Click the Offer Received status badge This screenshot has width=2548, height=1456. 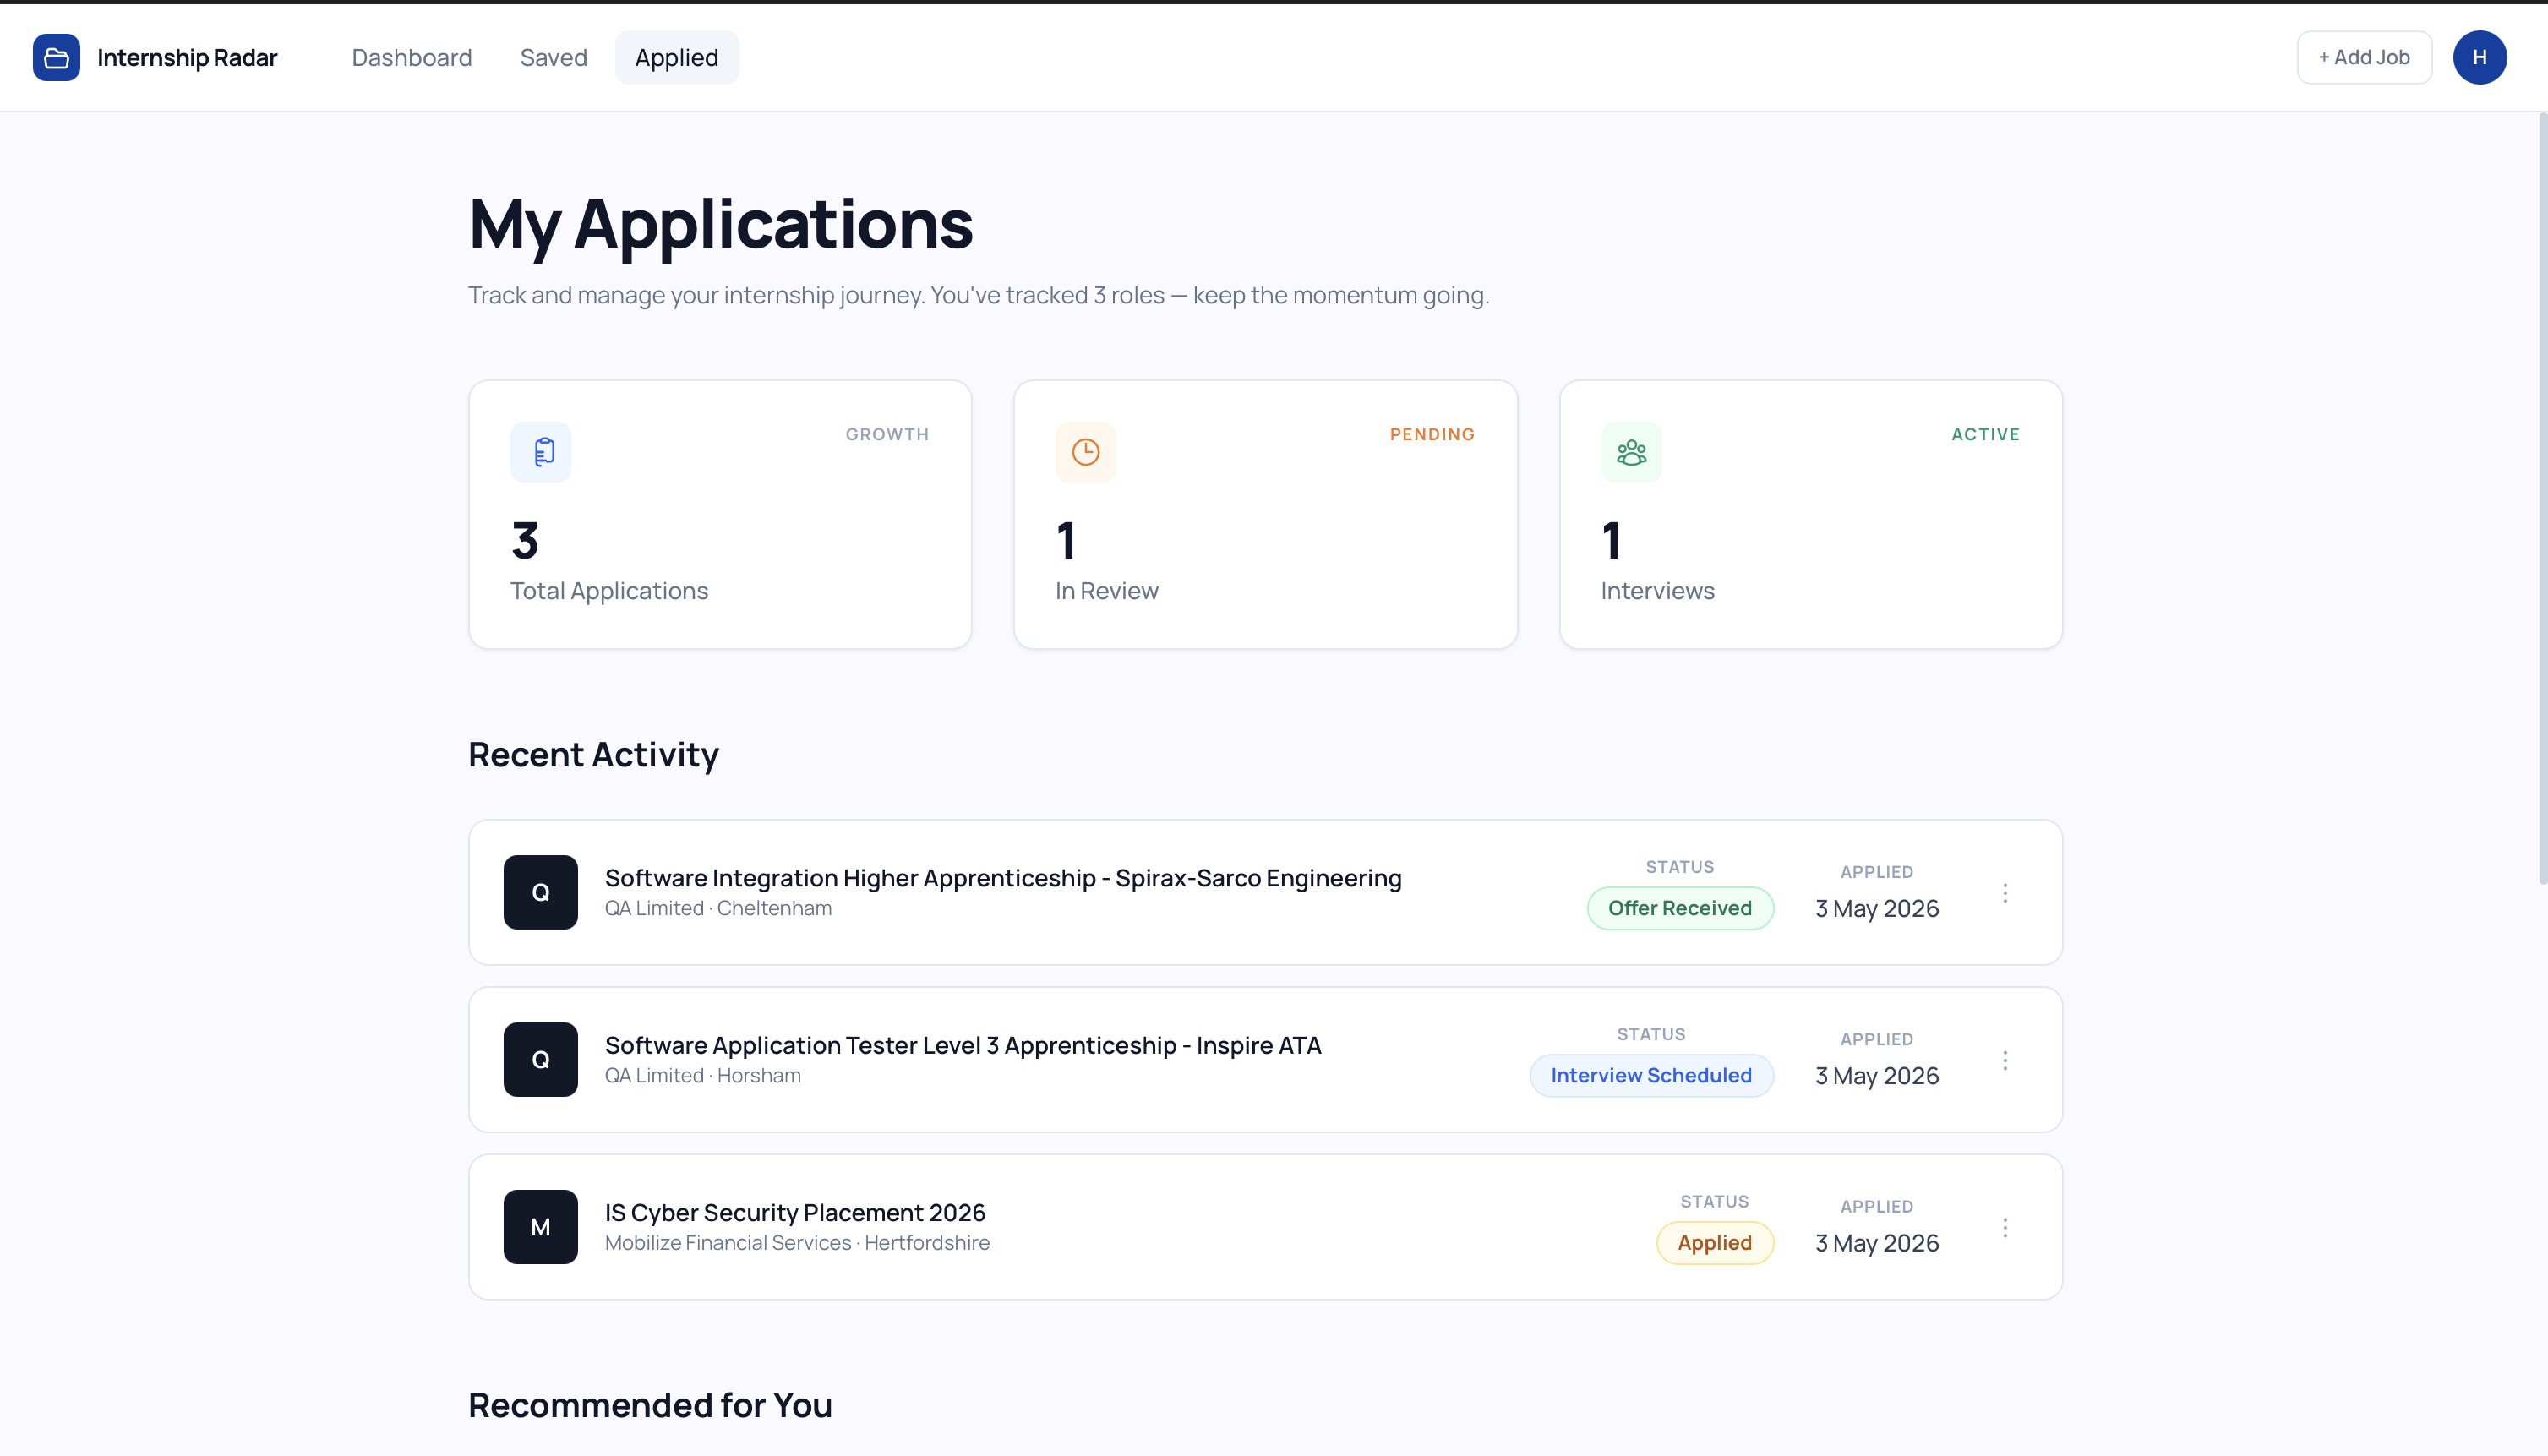click(1680, 908)
